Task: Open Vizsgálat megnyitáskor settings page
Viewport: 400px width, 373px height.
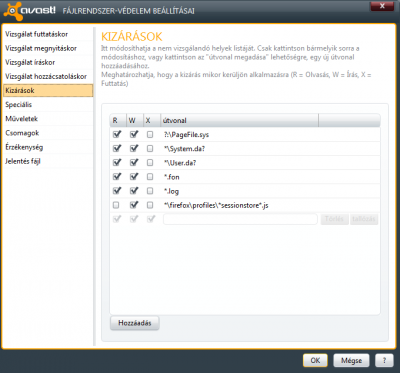Action: tap(41, 48)
